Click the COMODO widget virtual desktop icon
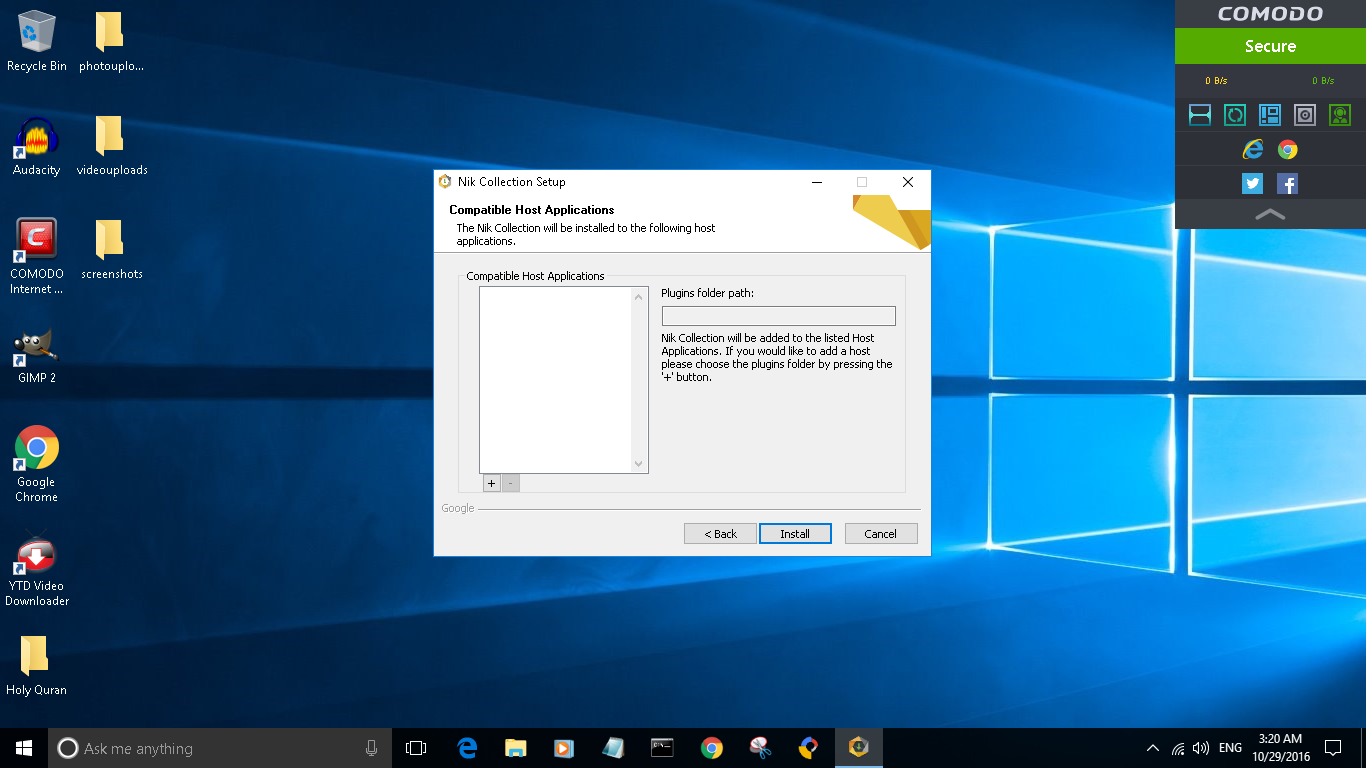The image size is (1366, 768). click(x=1270, y=115)
